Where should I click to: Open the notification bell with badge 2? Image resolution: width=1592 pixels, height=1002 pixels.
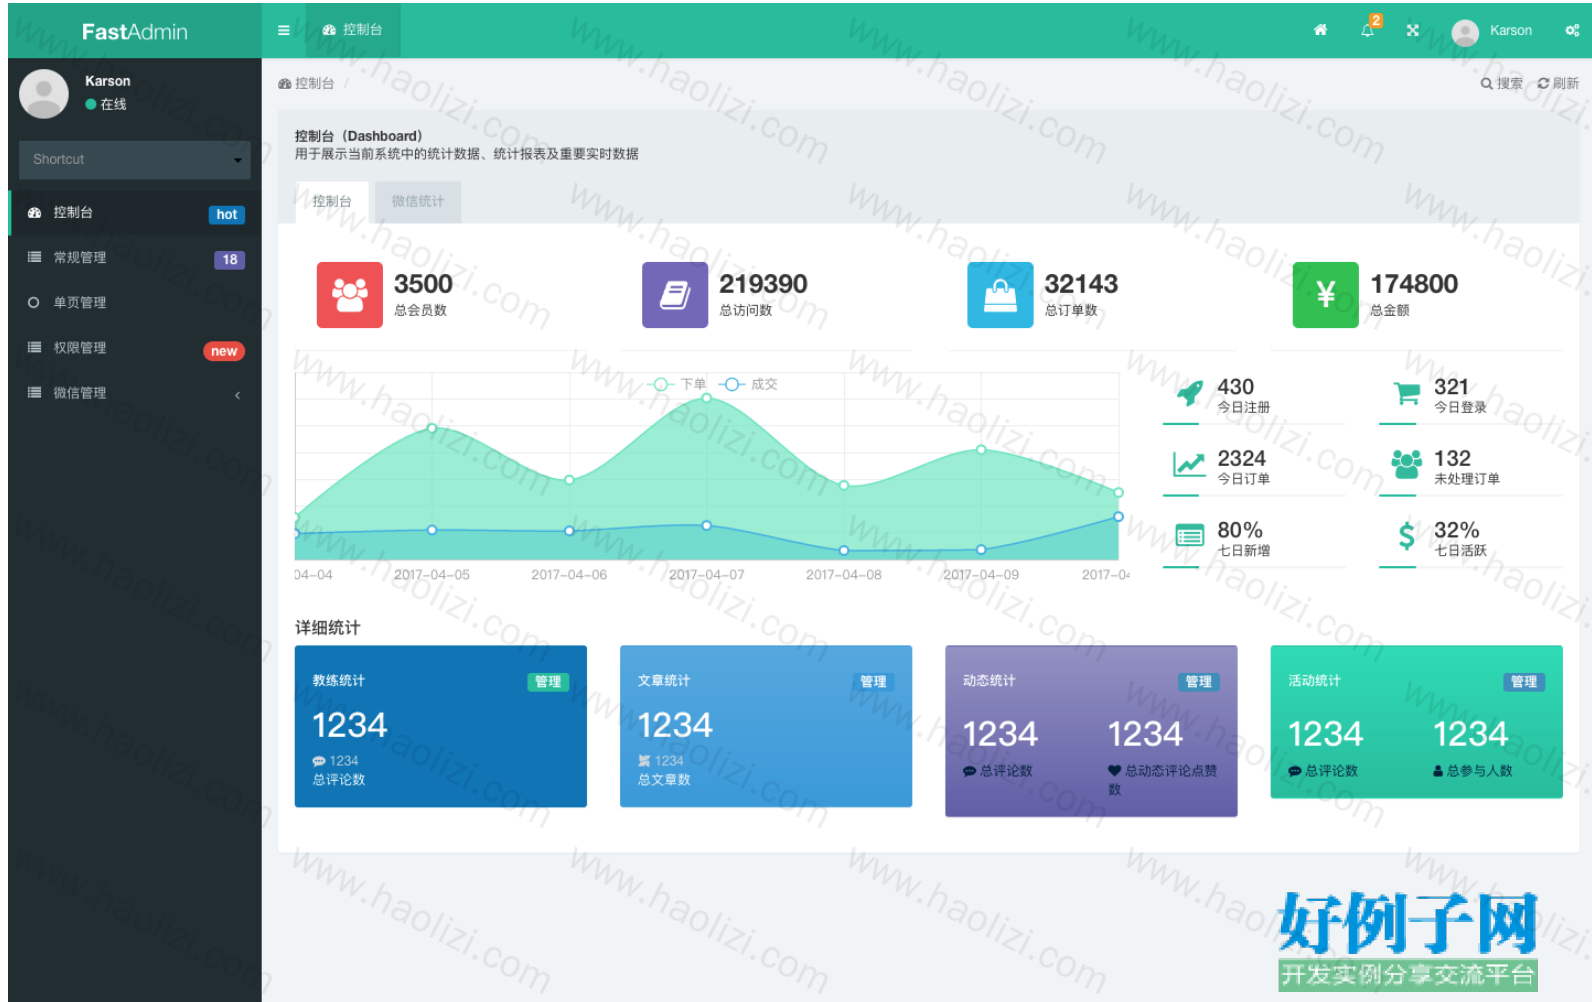1368,30
